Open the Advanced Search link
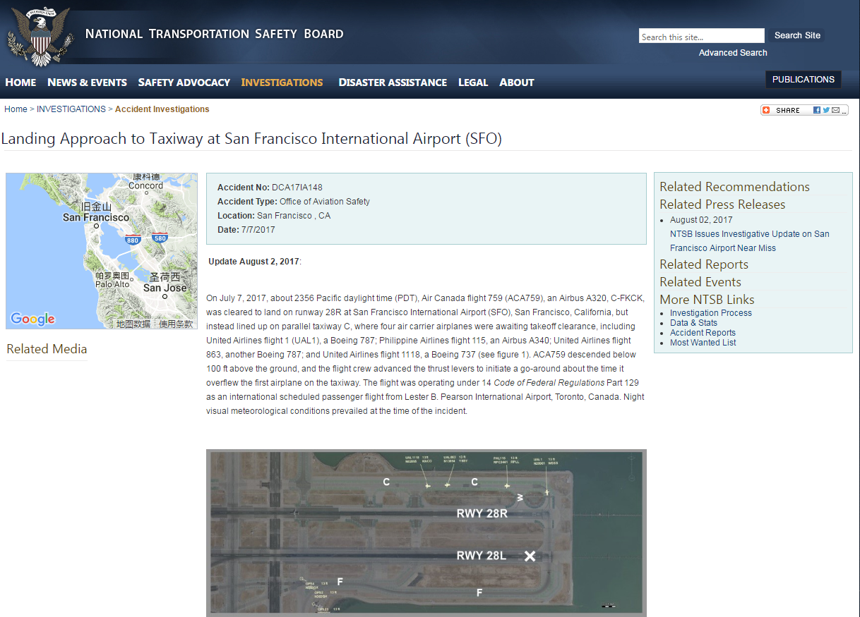This screenshot has height=617, width=860. [x=733, y=53]
